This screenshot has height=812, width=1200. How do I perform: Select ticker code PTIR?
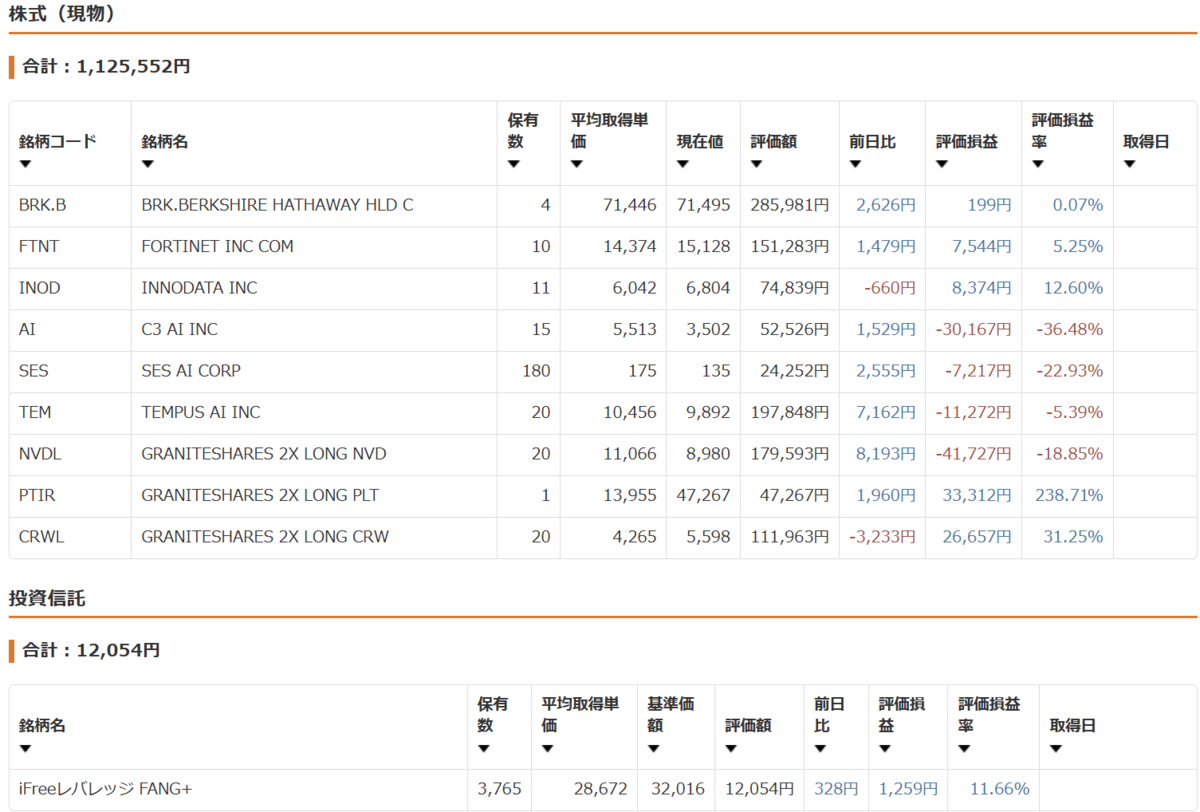click(x=37, y=495)
